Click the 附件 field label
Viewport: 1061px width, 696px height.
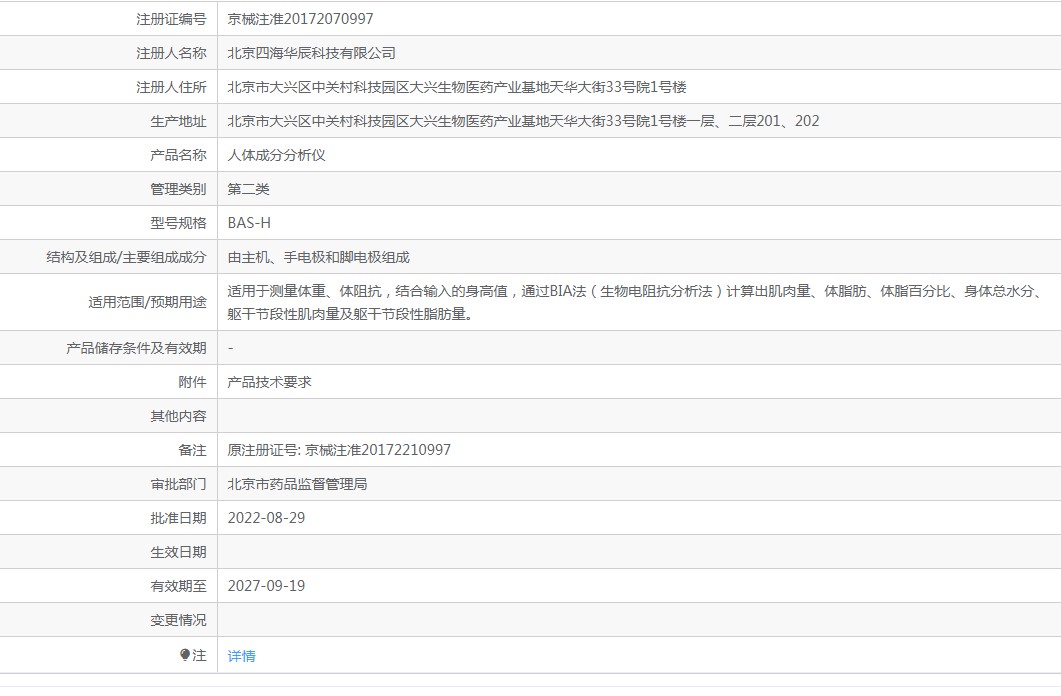[192, 382]
